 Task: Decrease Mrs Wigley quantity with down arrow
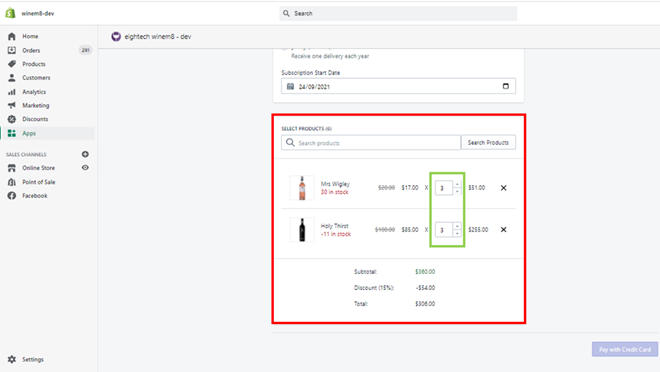[x=457, y=191]
